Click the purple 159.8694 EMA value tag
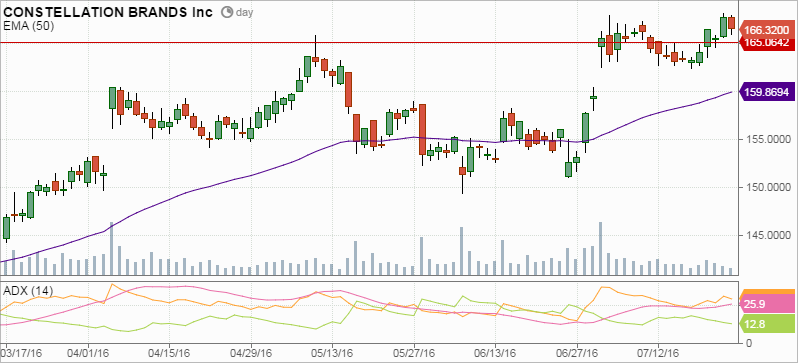 pyautogui.click(x=766, y=92)
